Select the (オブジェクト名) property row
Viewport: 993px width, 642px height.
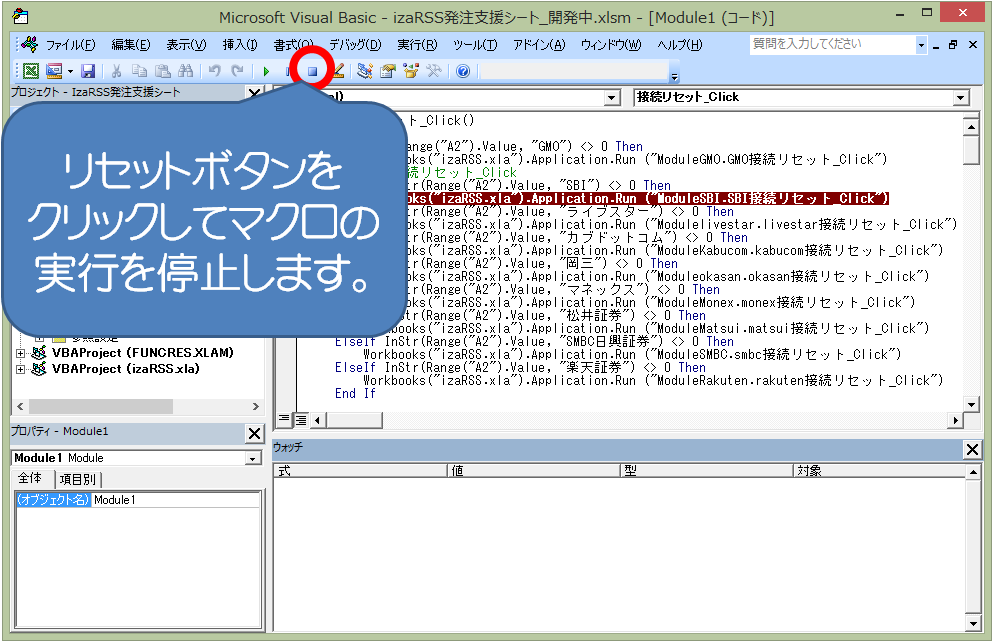54,500
